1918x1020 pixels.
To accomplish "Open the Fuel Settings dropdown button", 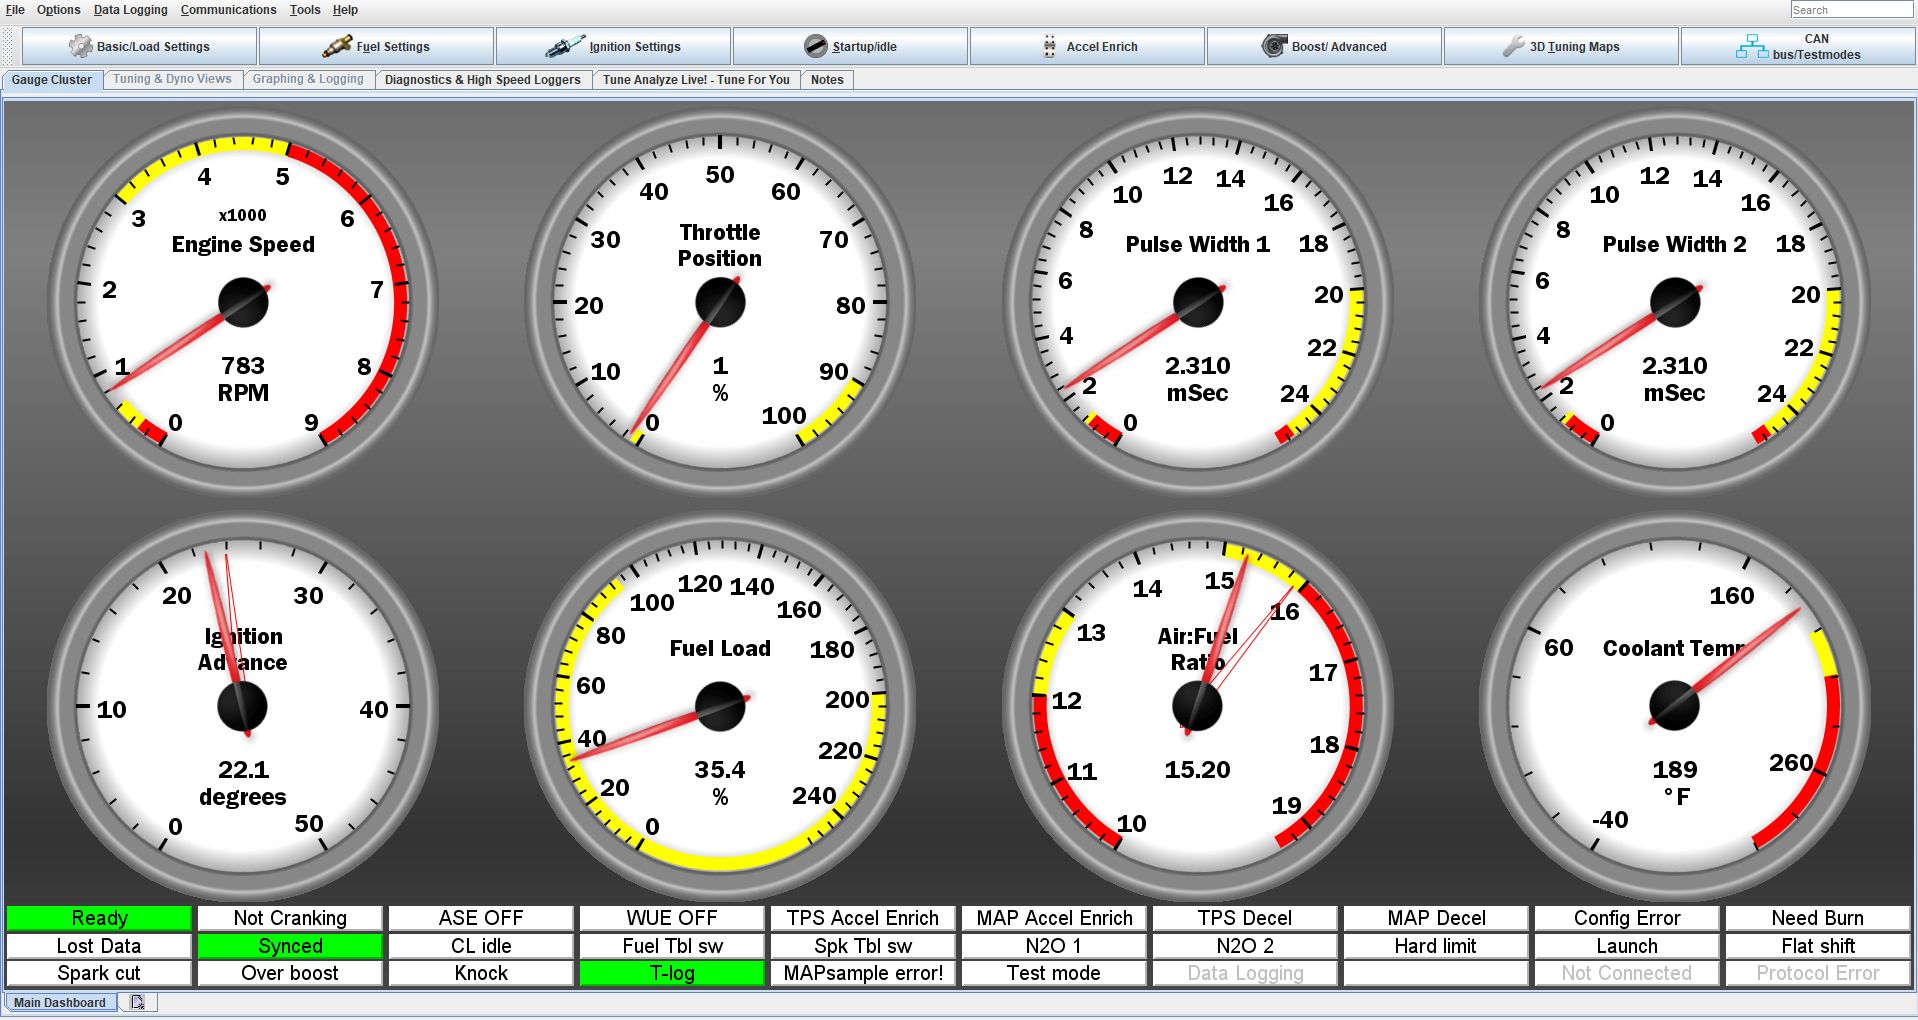I will (x=376, y=46).
